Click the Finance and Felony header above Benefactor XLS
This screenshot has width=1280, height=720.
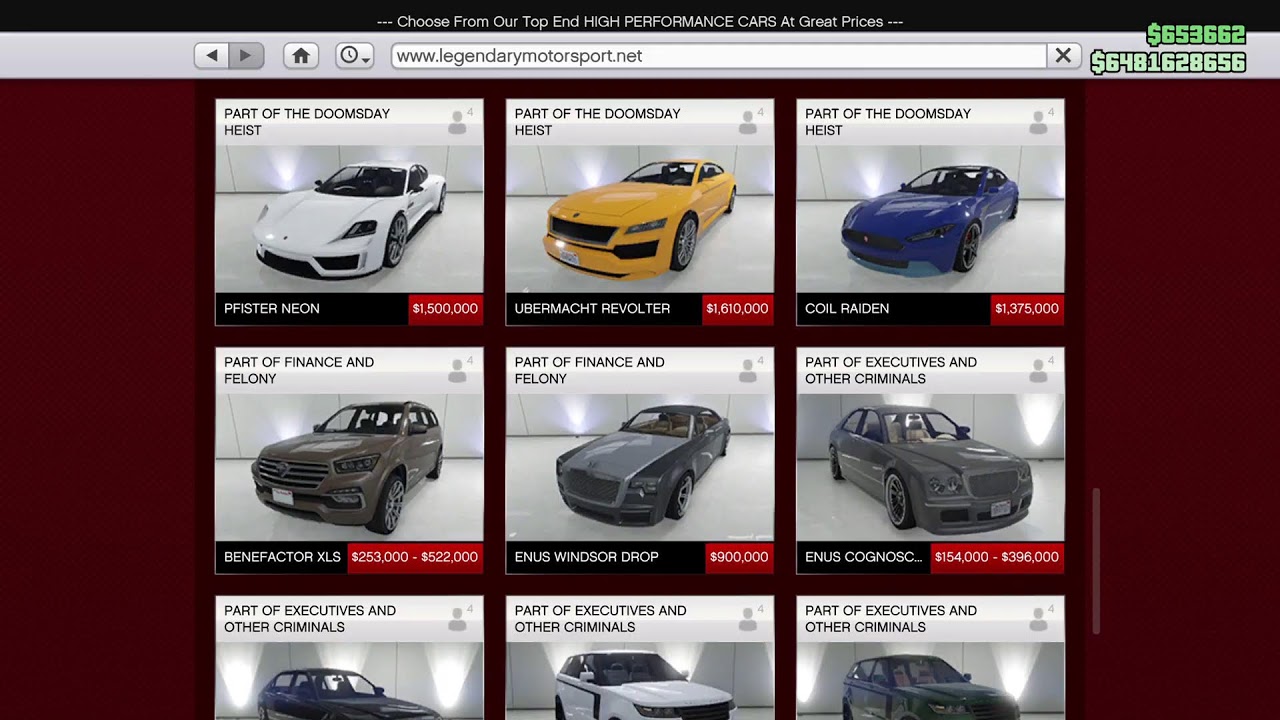coord(299,370)
